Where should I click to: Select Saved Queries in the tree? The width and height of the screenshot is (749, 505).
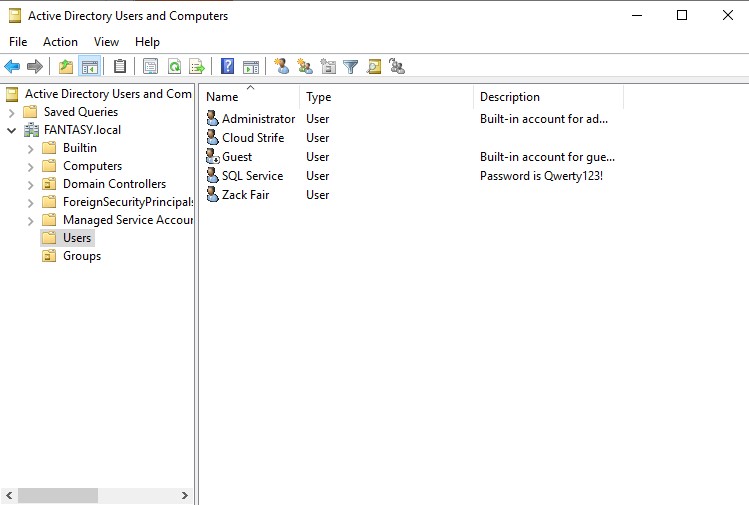tap(81, 112)
